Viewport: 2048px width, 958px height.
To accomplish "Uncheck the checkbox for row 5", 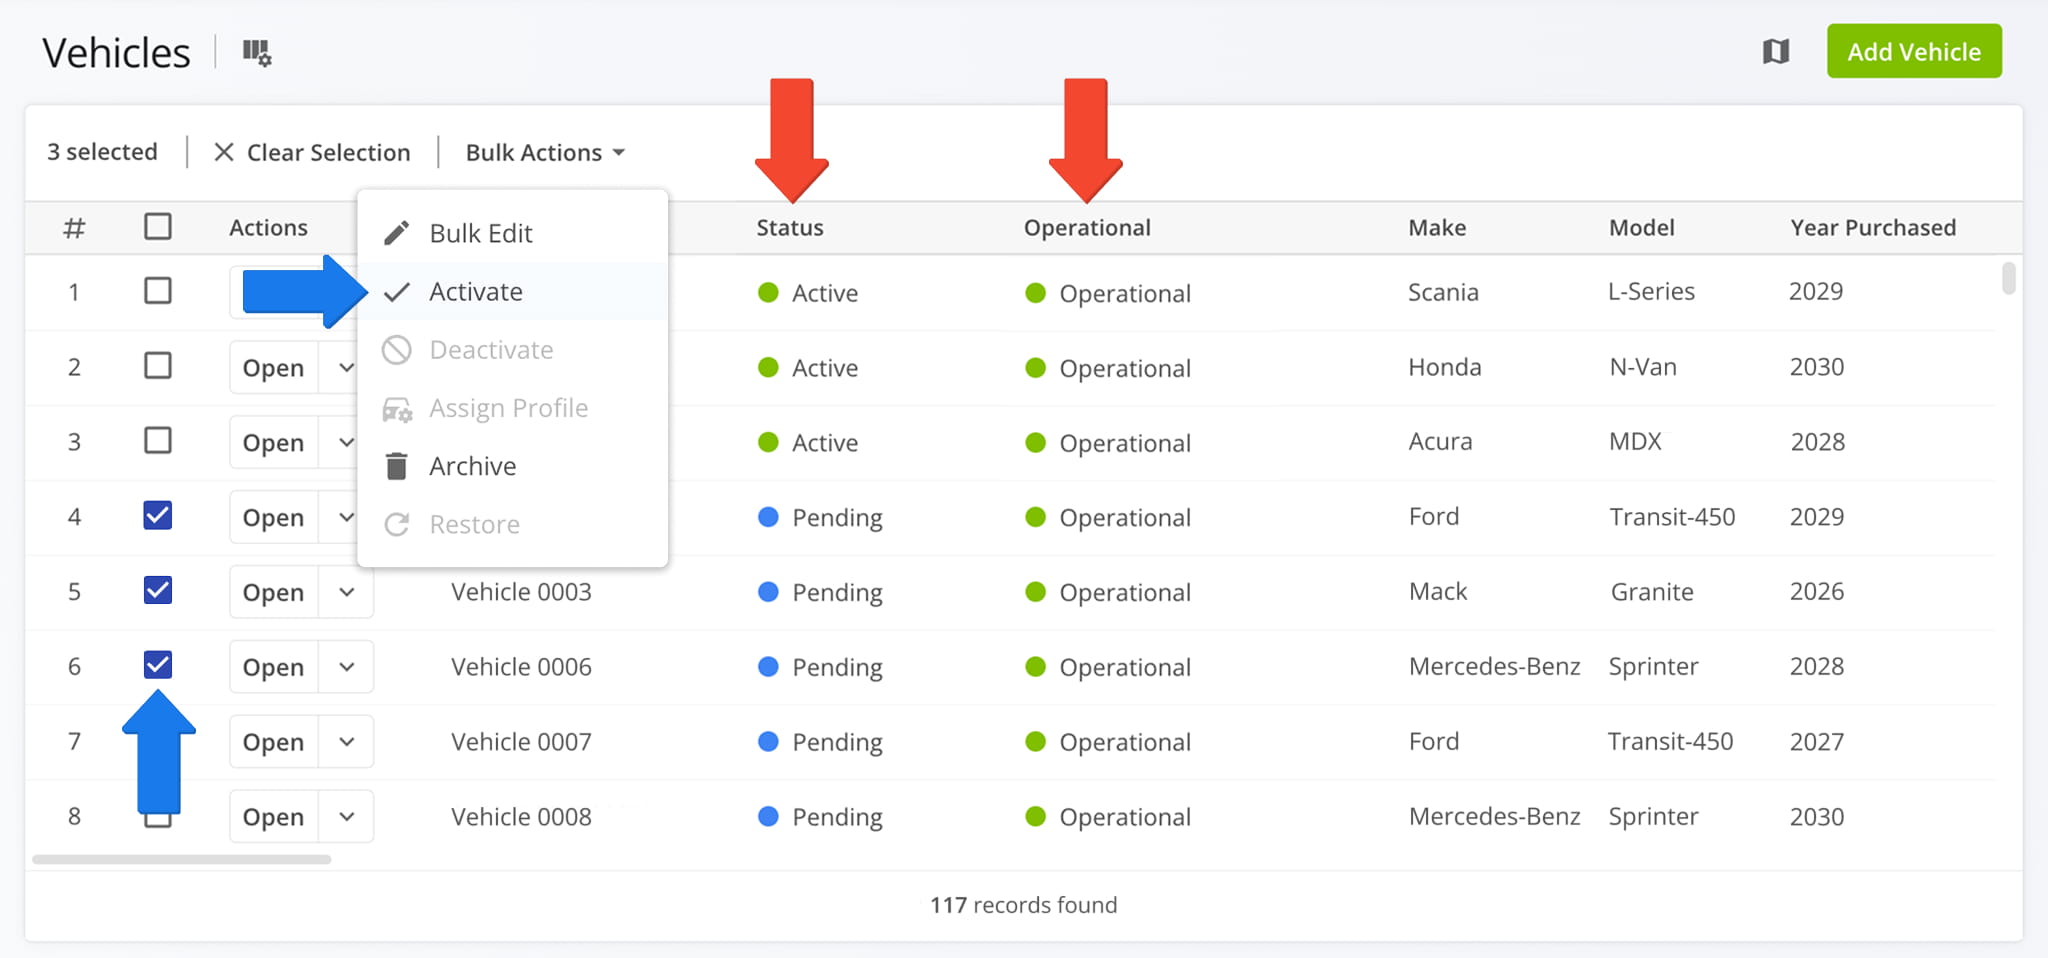I will pos(158,590).
